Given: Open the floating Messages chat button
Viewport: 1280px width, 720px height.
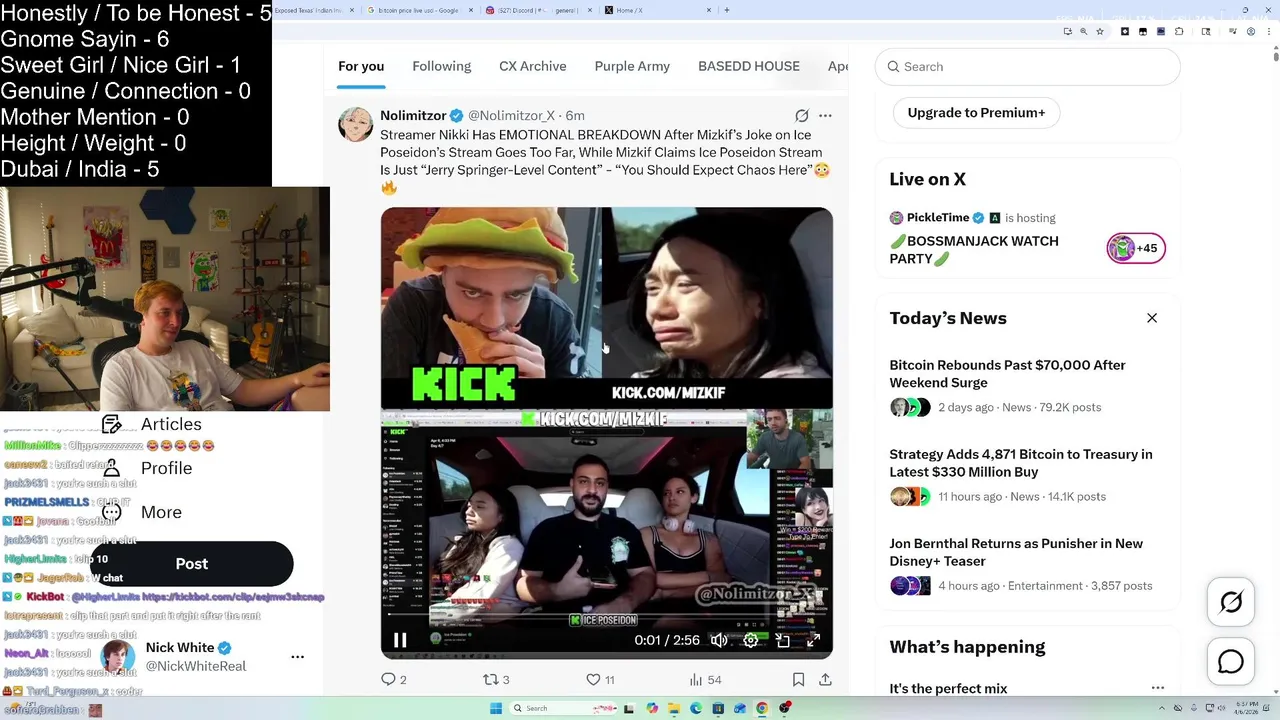Looking at the screenshot, I should (x=1231, y=662).
